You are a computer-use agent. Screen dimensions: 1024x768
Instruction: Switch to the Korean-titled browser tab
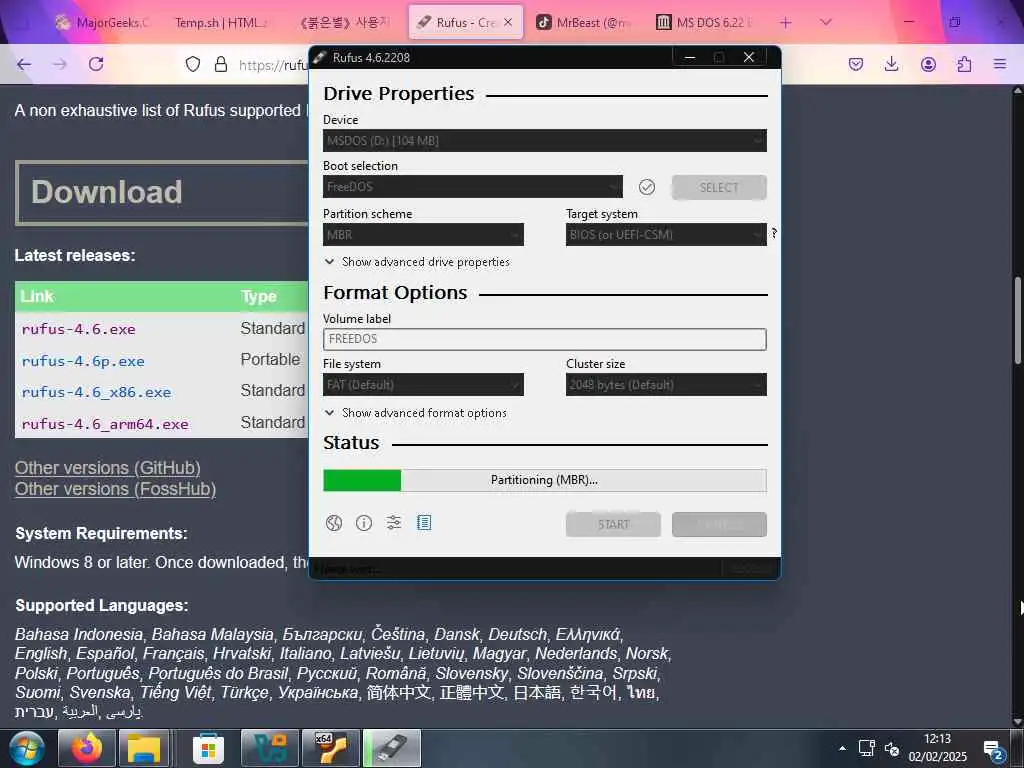tap(344, 22)
